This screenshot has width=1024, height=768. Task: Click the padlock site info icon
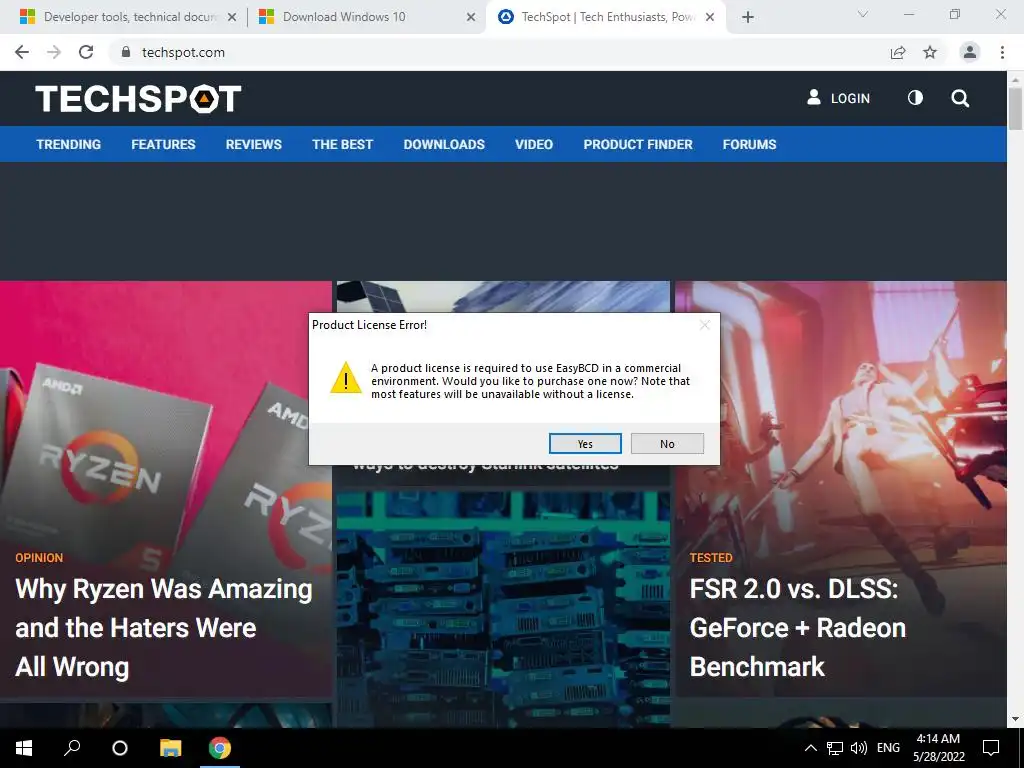click(x=125, y=52)
